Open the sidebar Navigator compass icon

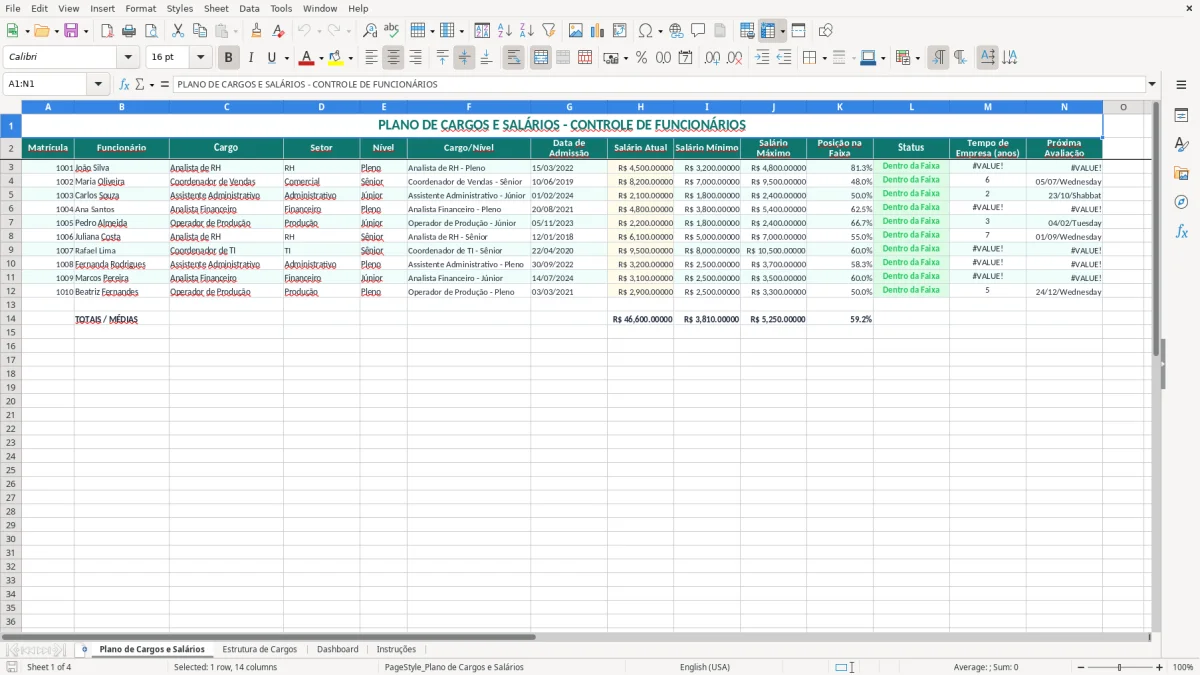click(x=1181, y=202)
